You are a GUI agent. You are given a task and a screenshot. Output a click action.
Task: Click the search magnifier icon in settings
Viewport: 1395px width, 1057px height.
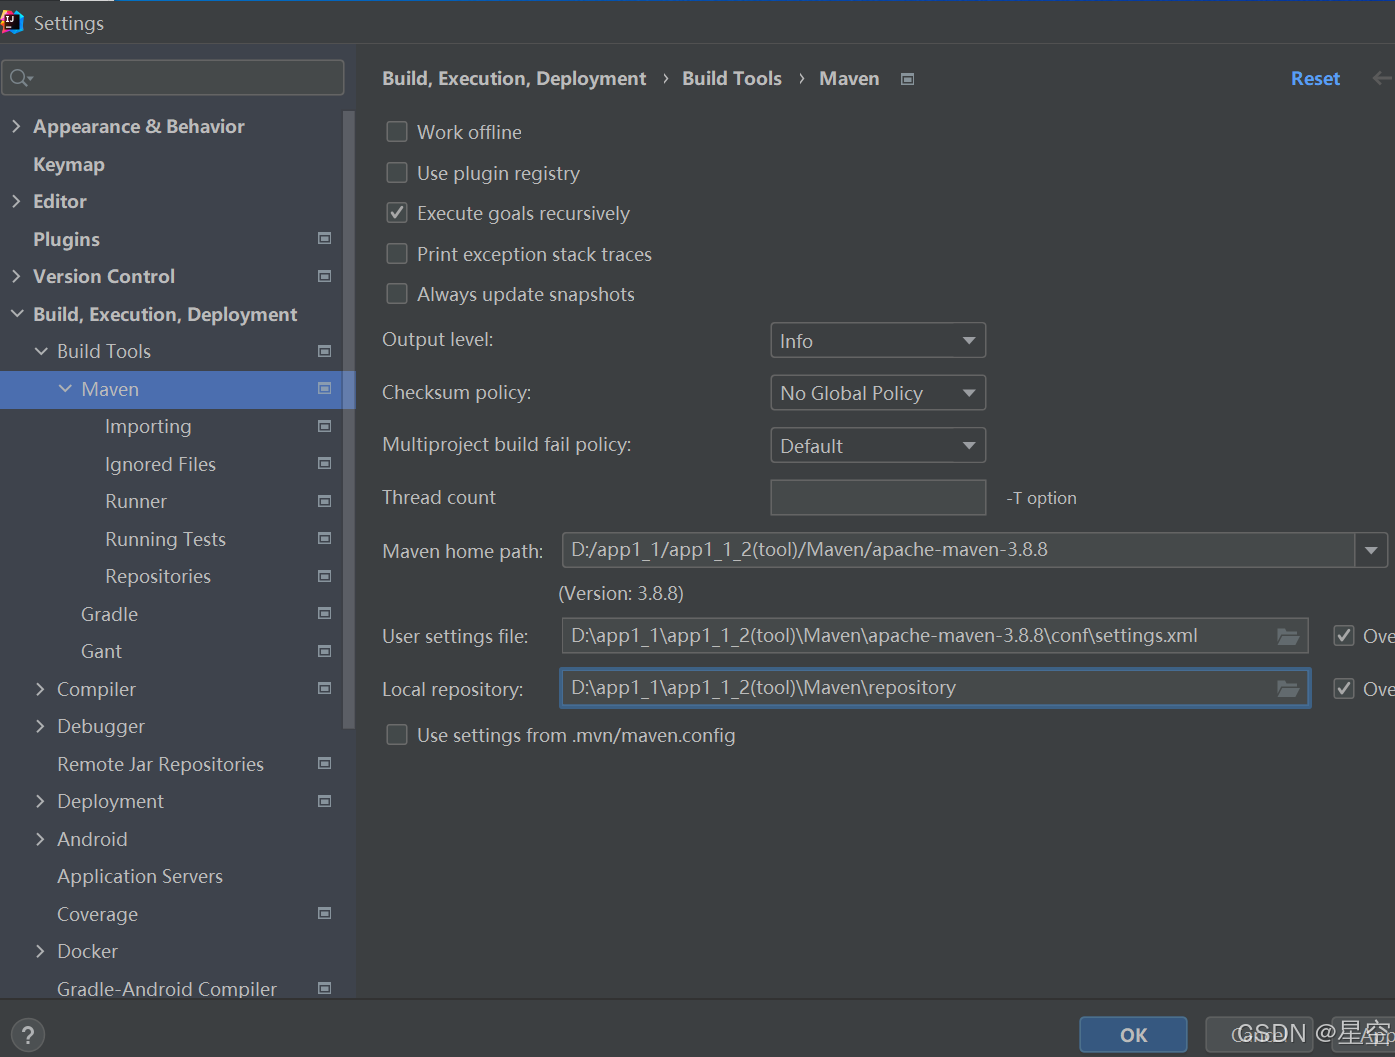coord(21,77)
